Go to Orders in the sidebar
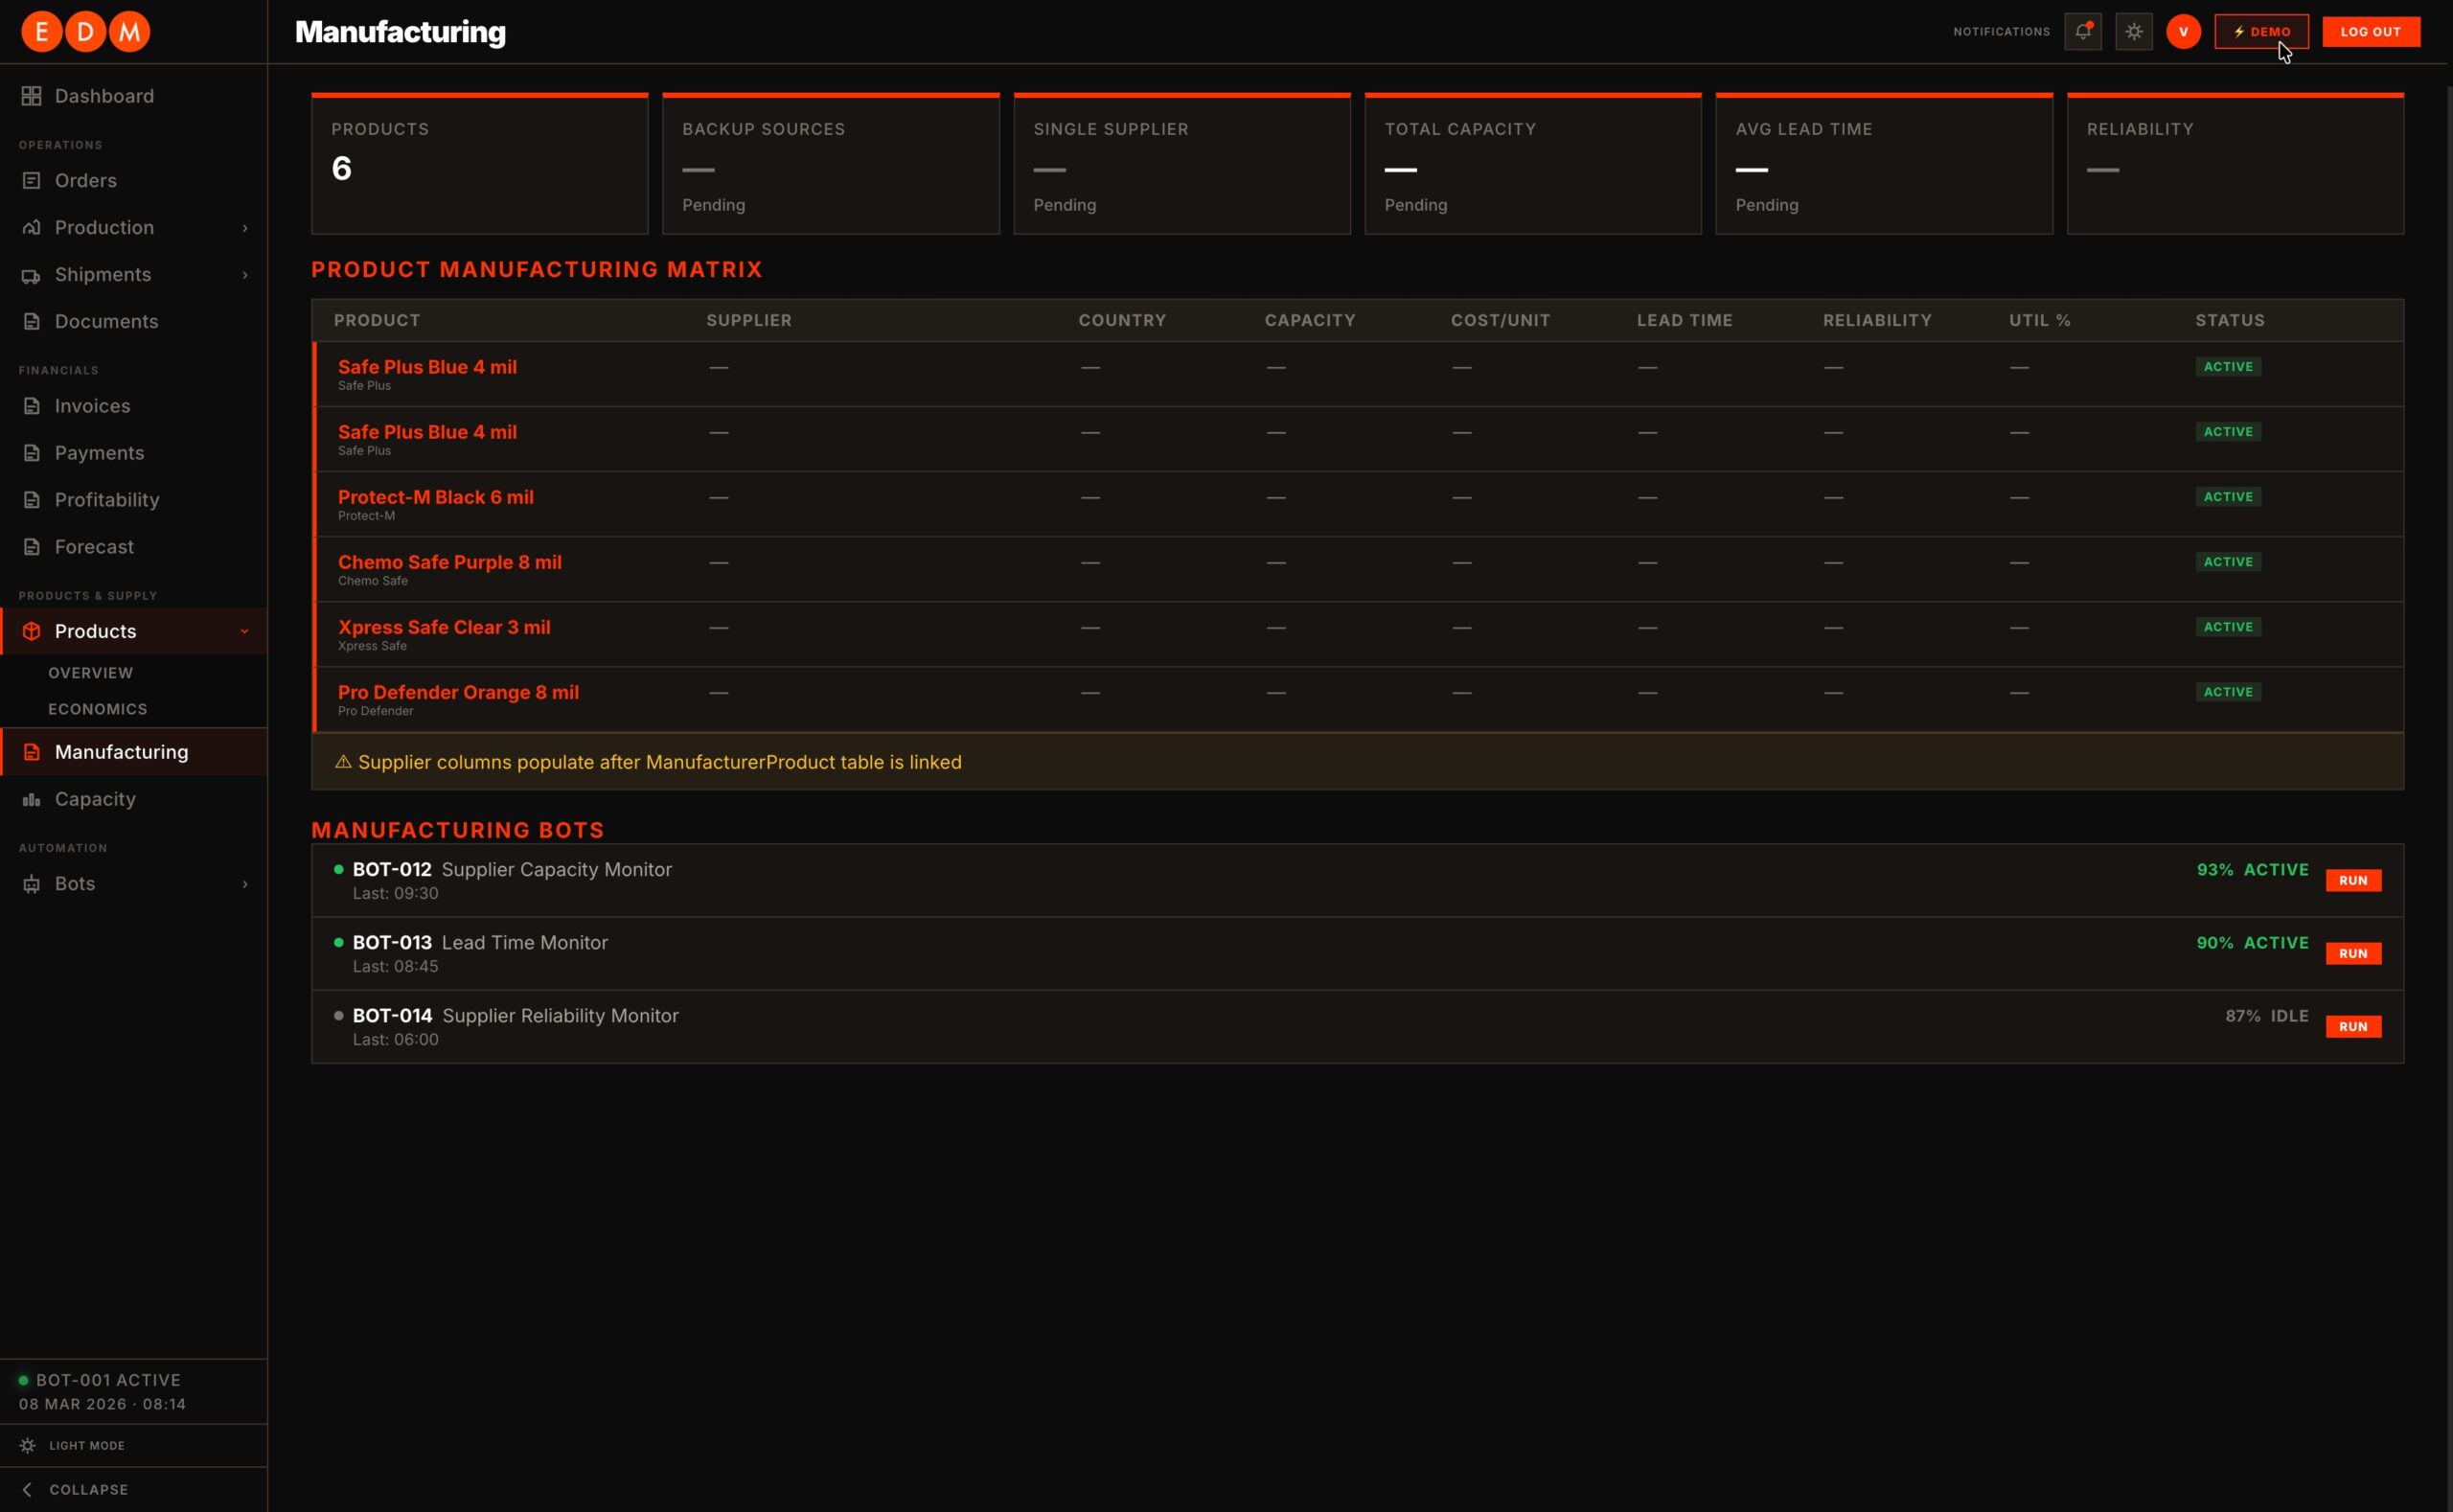2453x1512 pixels. 133,181
